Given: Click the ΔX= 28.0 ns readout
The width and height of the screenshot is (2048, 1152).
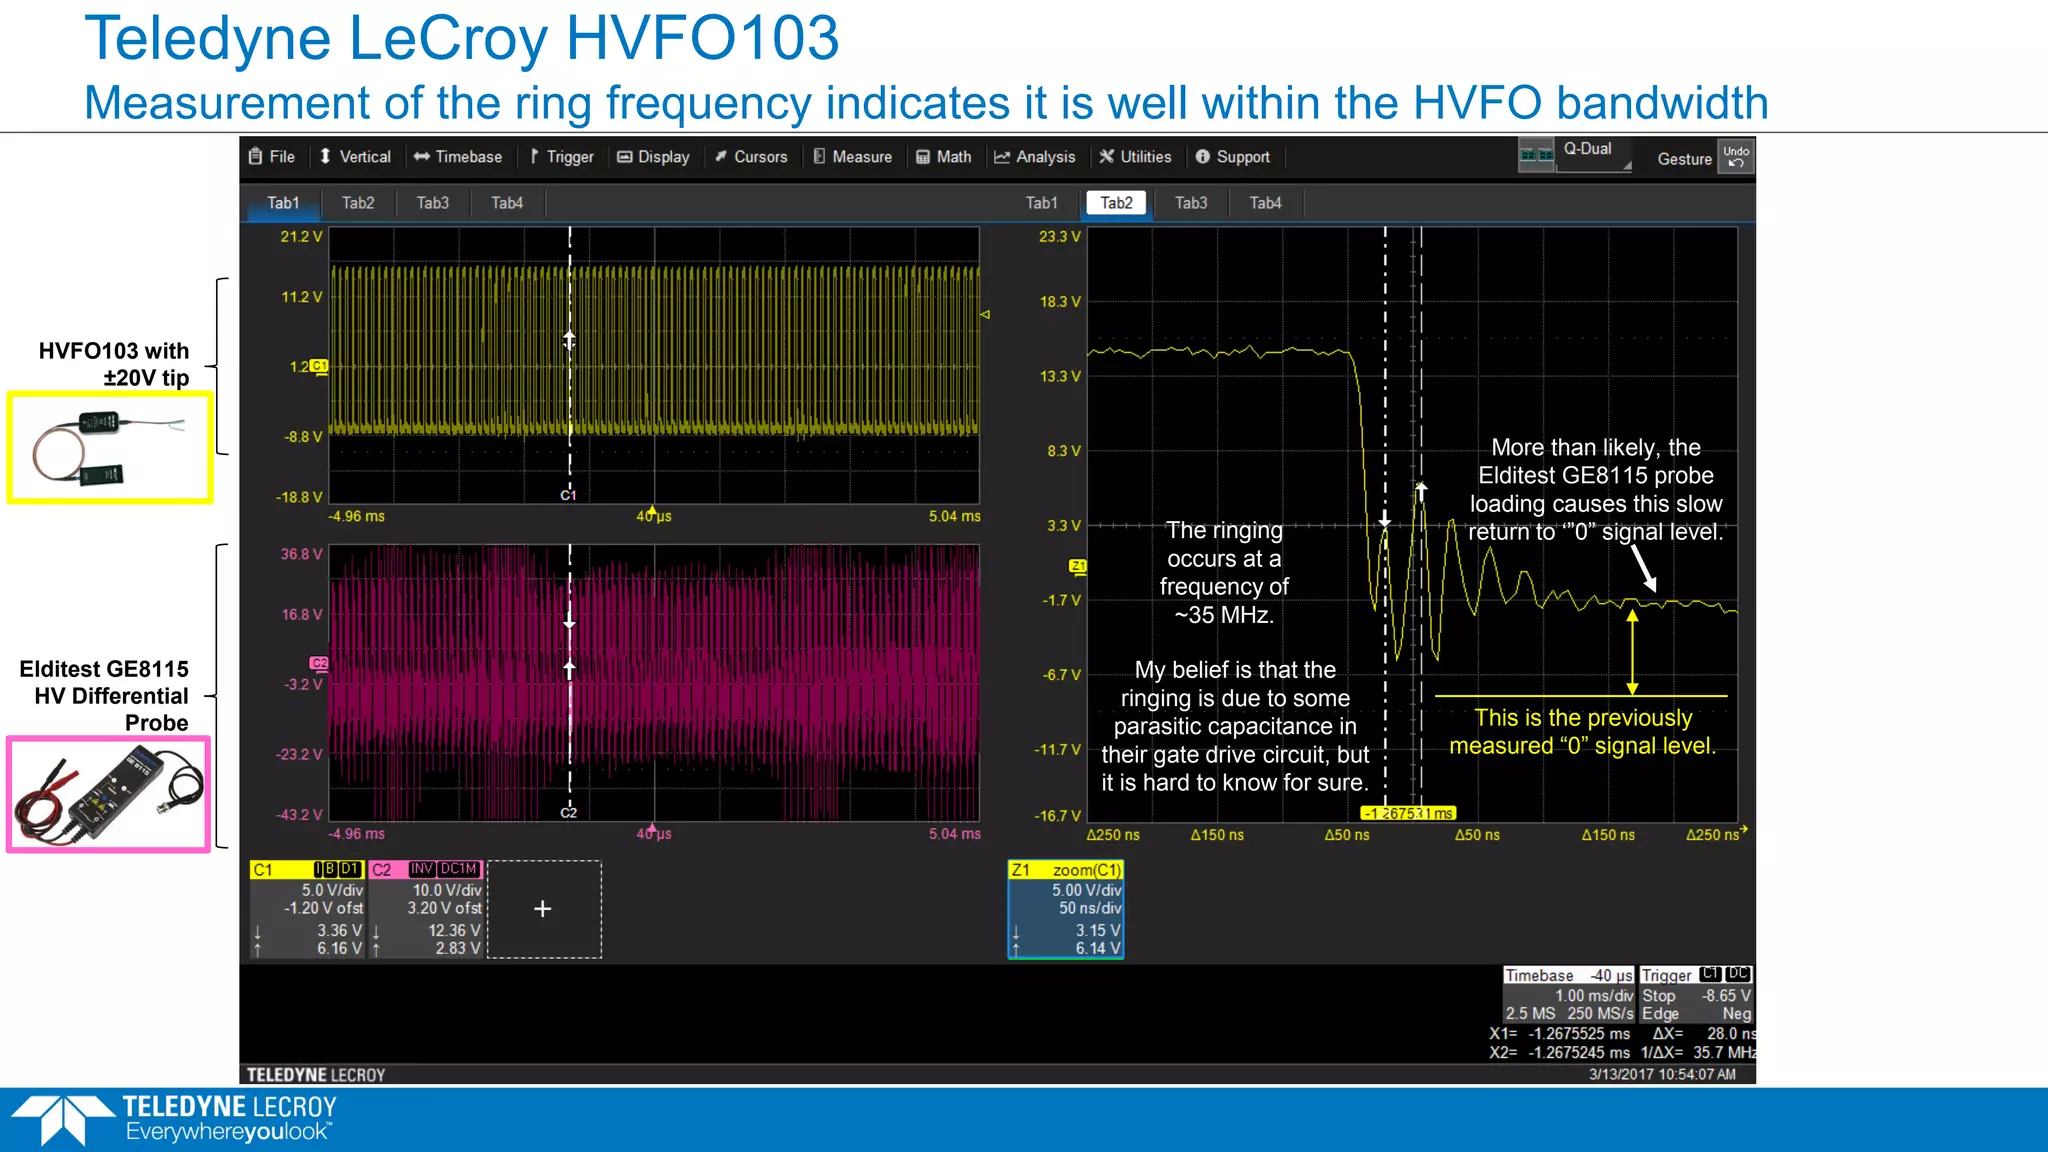Looking at the screenshot, I should coord(1704,1033).
